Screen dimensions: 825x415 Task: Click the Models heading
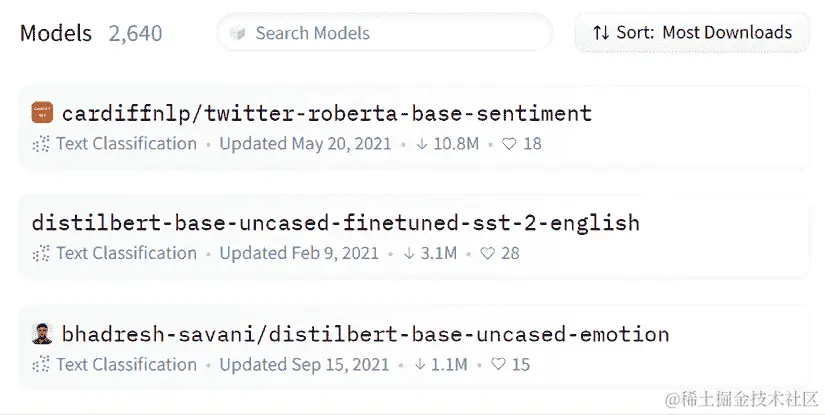click(57, 33)
